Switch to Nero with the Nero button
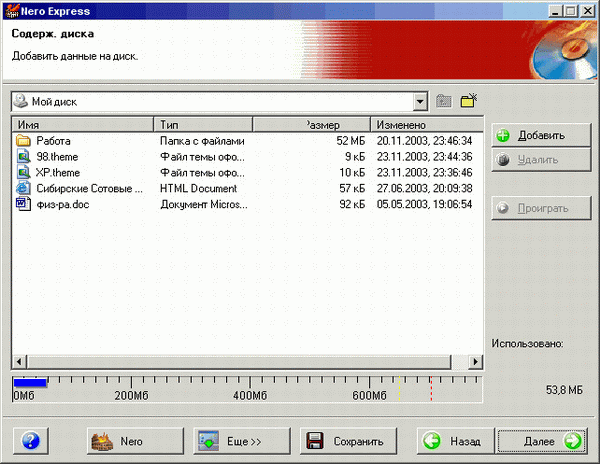 [x=135, y=441]
